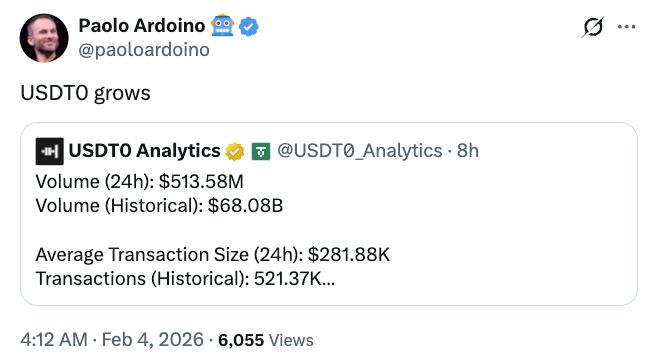655x361 pixels.
Task: Click the gold verified badge
Action: click(235, 151)
